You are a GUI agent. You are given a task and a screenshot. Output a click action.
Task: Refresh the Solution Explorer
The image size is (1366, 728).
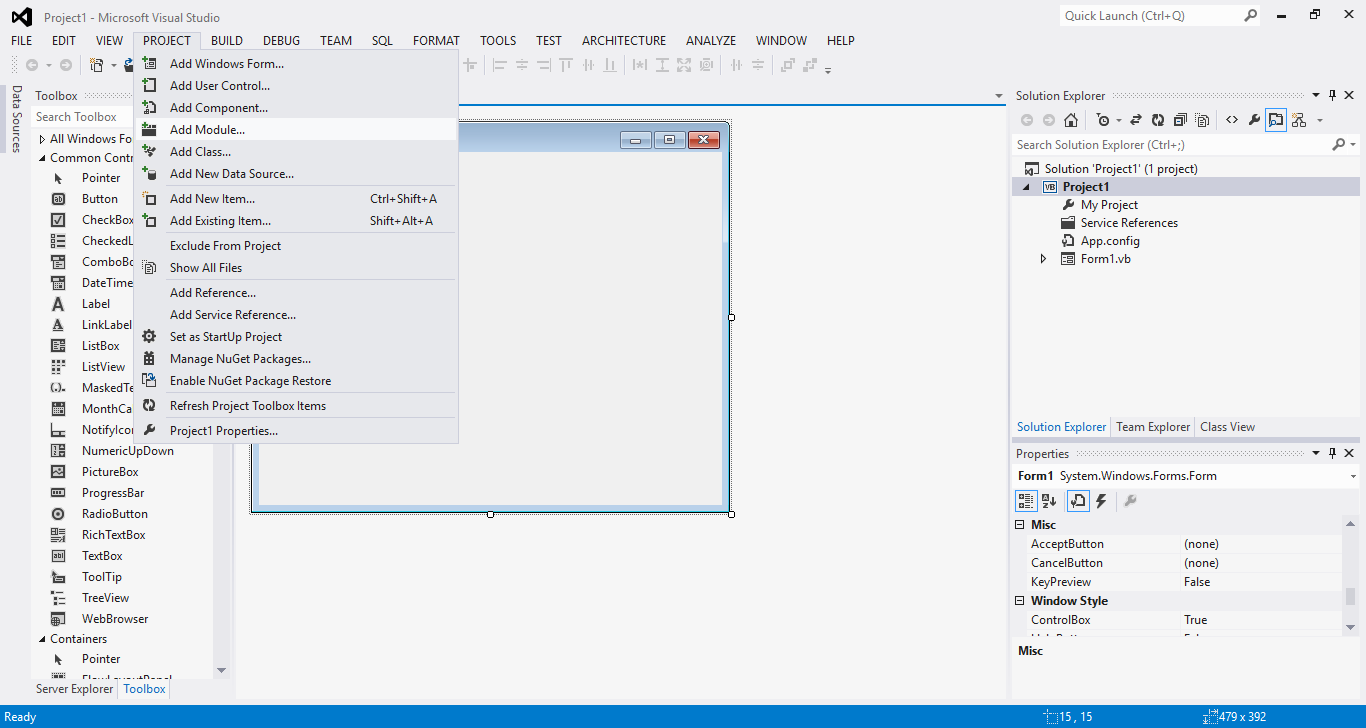click(1157, 119)
